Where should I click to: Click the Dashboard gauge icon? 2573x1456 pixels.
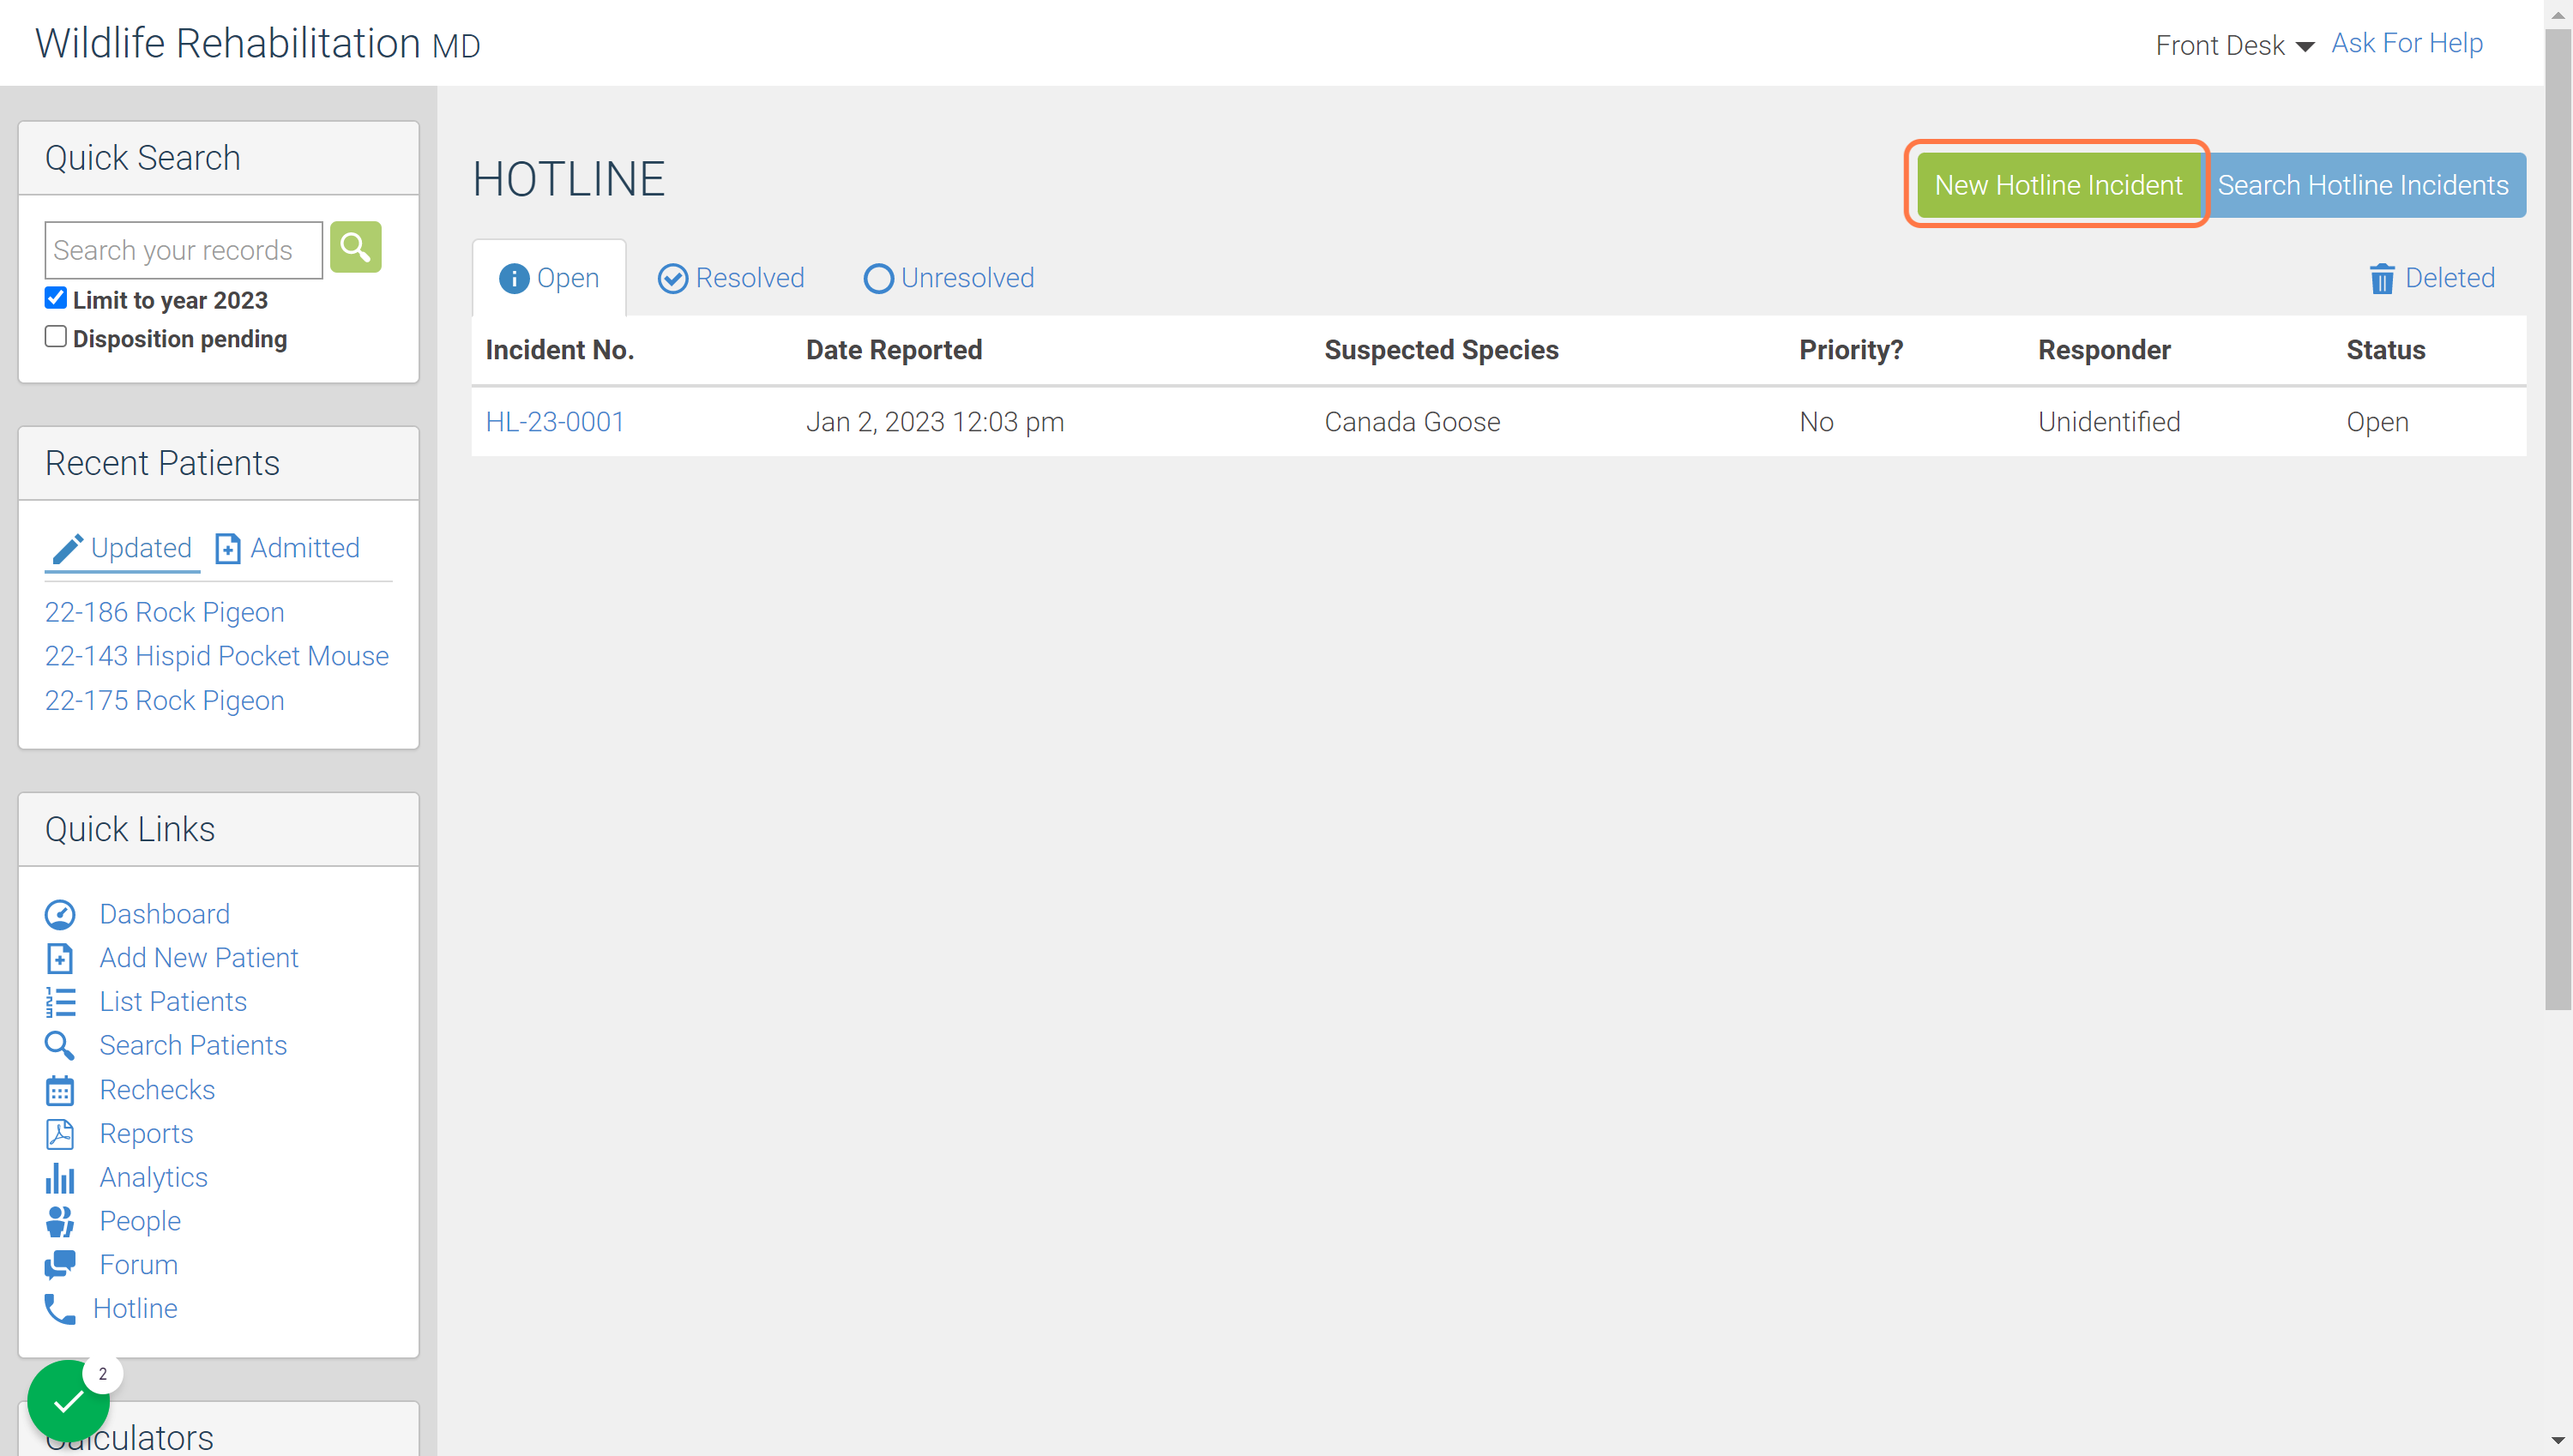pyautogui.click(x=60, y=915)
